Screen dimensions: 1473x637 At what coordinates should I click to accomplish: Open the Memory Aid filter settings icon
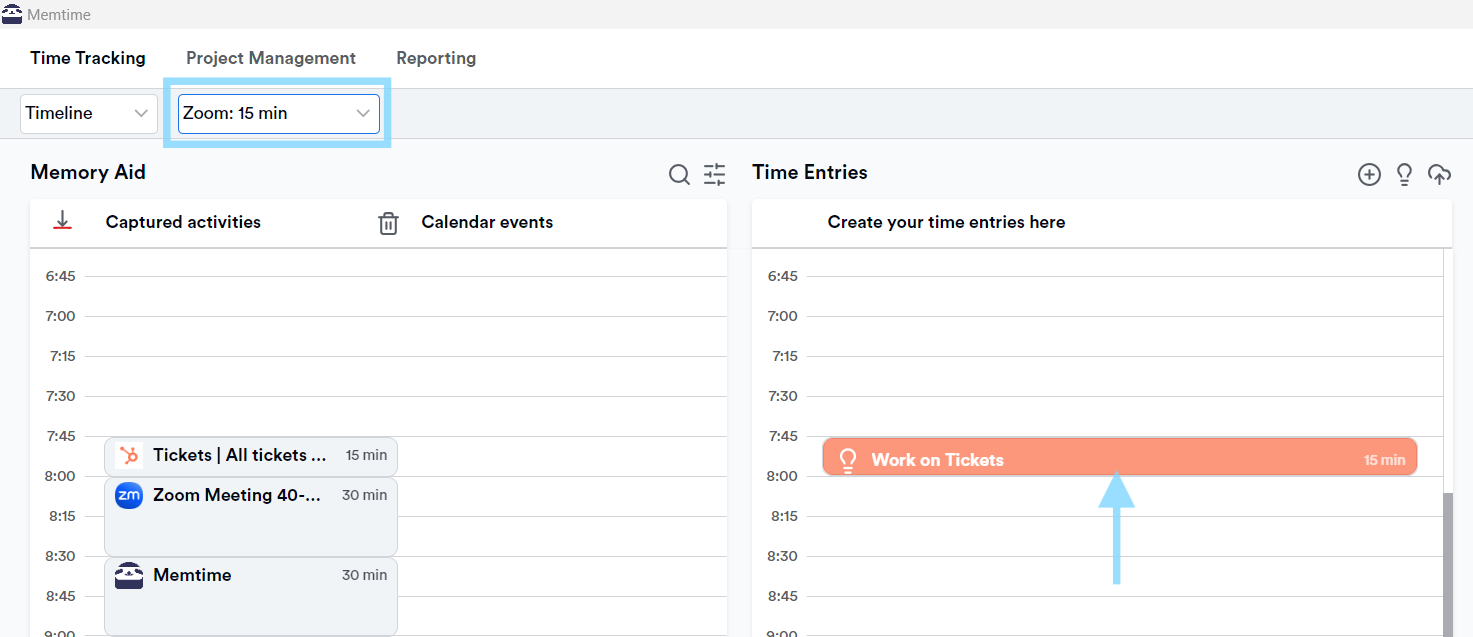714,174
